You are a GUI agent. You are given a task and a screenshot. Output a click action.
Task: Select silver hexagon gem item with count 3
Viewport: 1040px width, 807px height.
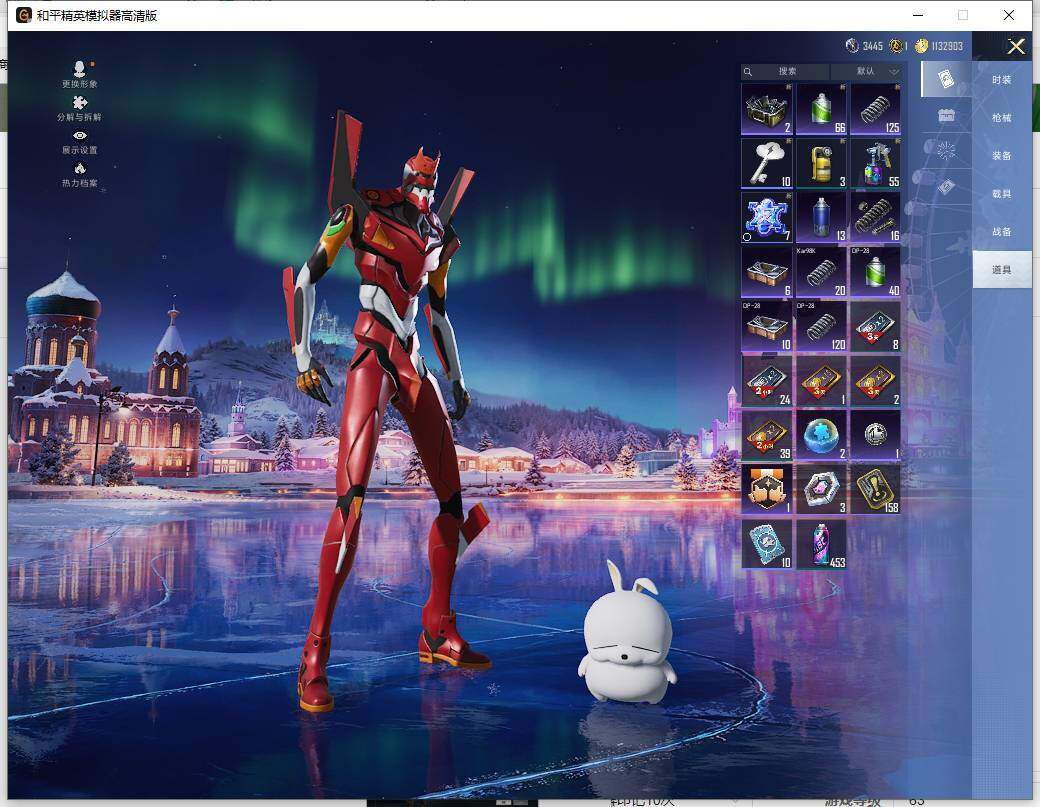[x=821, y=489]
